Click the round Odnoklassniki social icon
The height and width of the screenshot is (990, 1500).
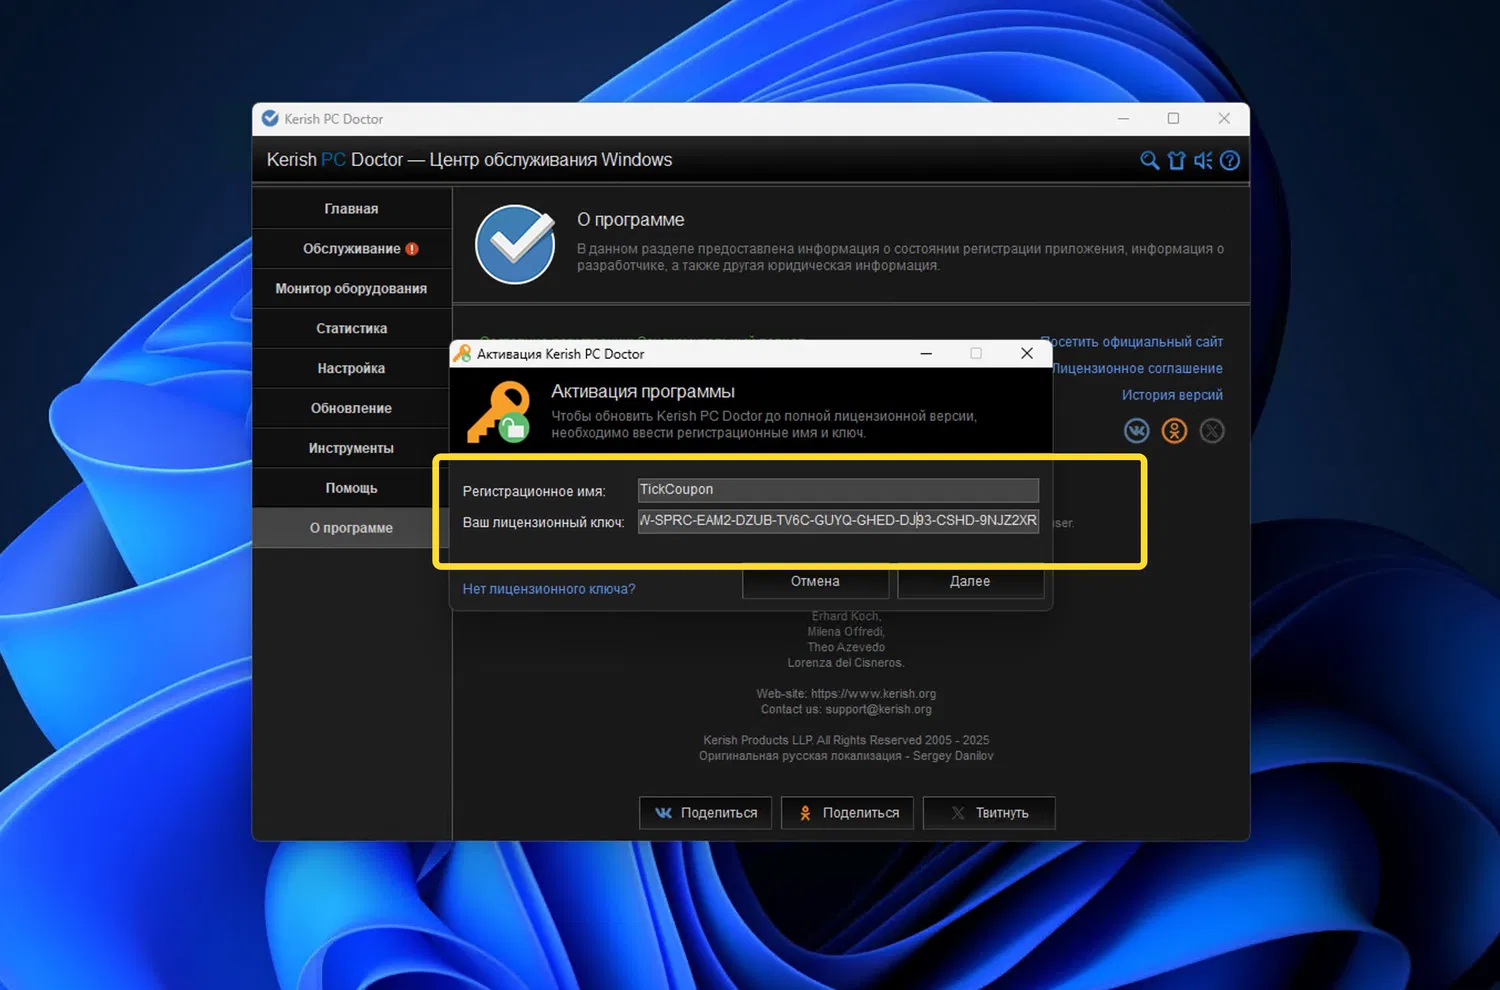pyautogui.click(x=1174, y=430)
